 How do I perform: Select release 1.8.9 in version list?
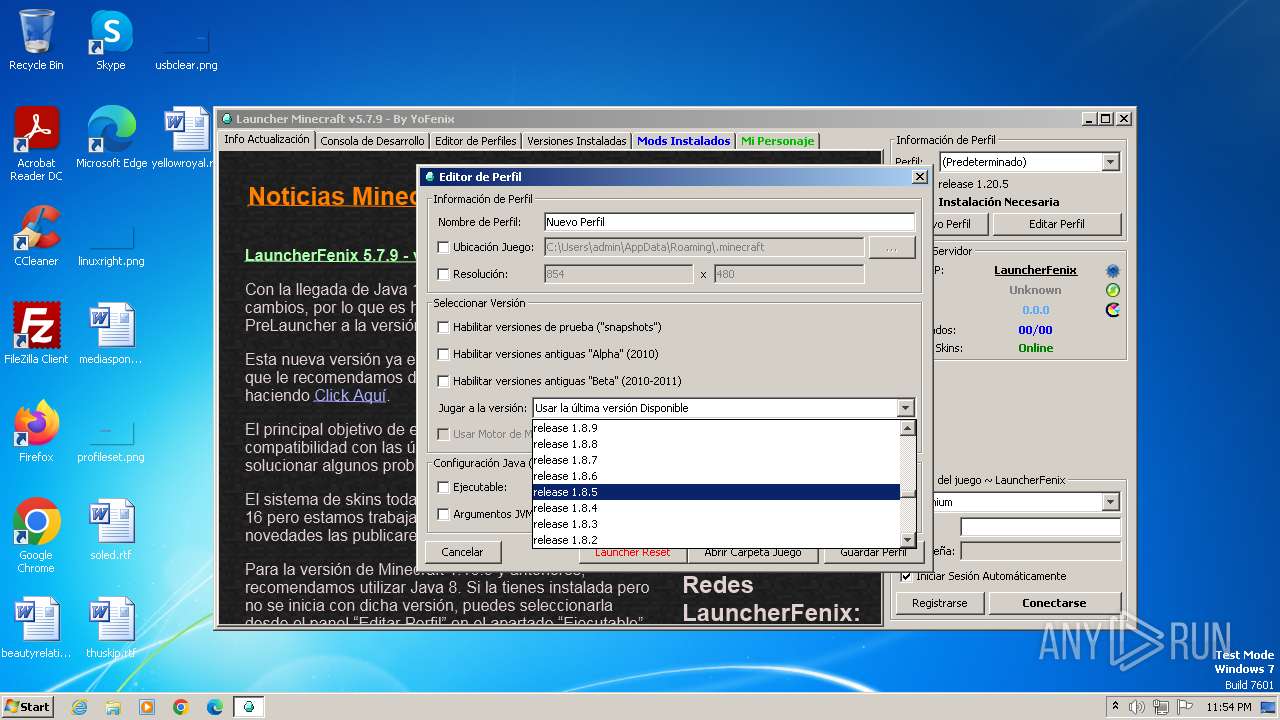[x=716, y=428]
